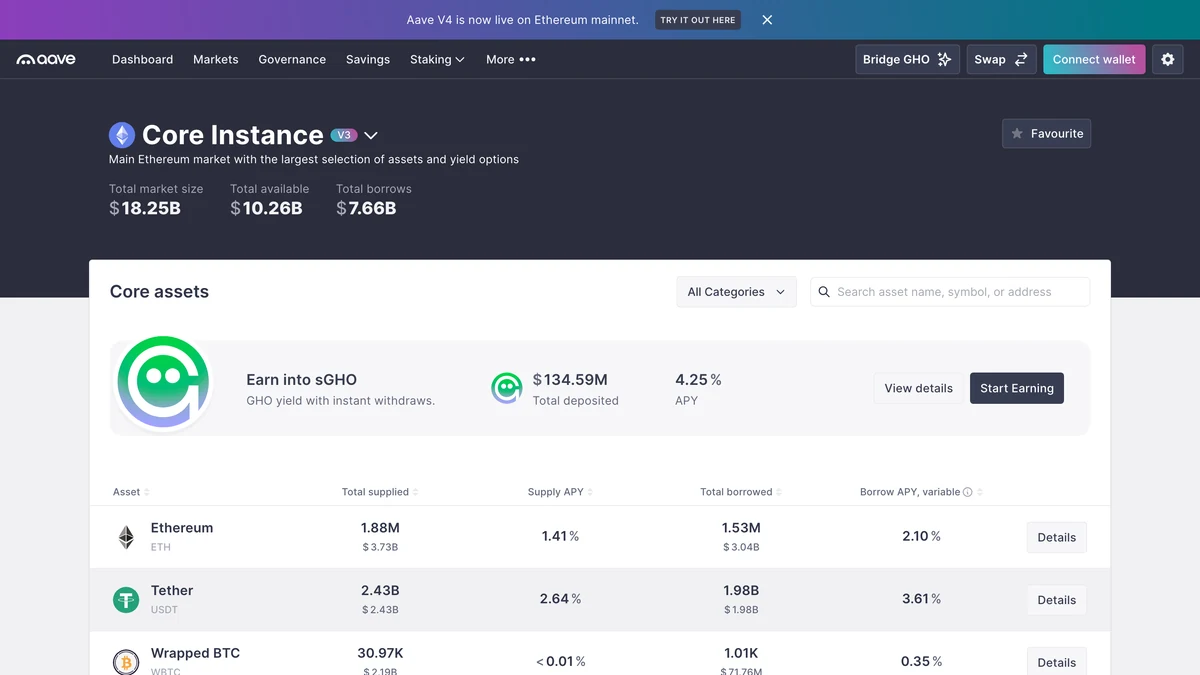This screenshot has height=675, width=1200.
Task: Navigate to Savings
Action: [x=368, y=60]
